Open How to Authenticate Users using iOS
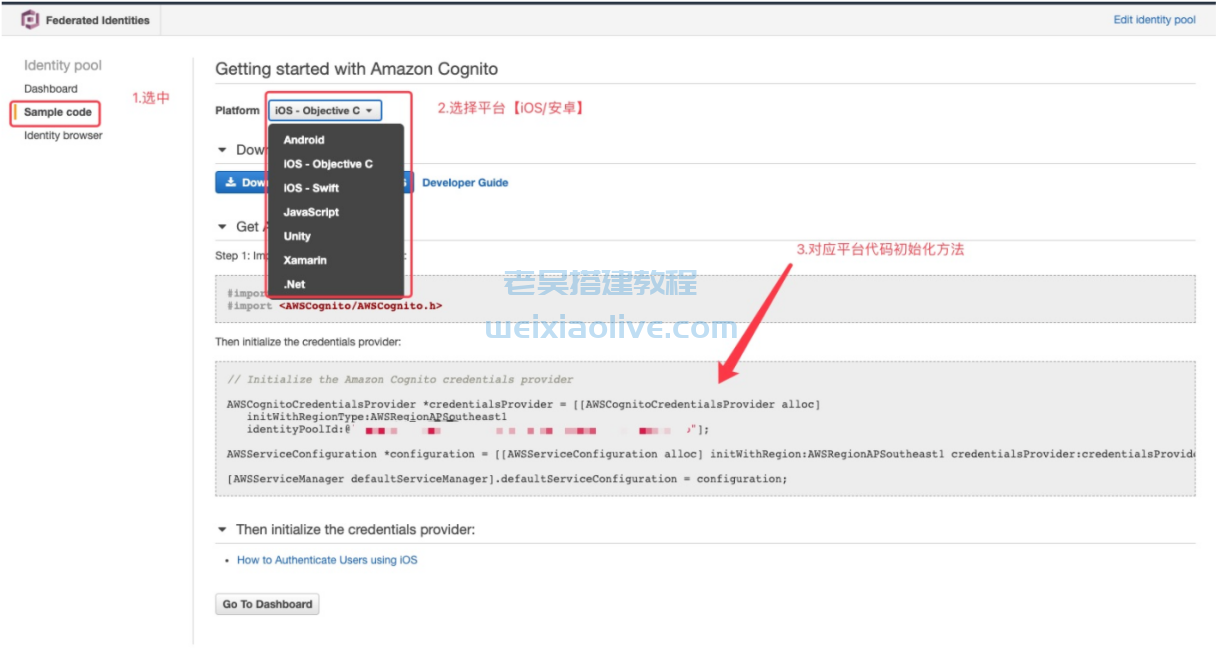The image size is (1221, 658). click(x=327, y=560)
